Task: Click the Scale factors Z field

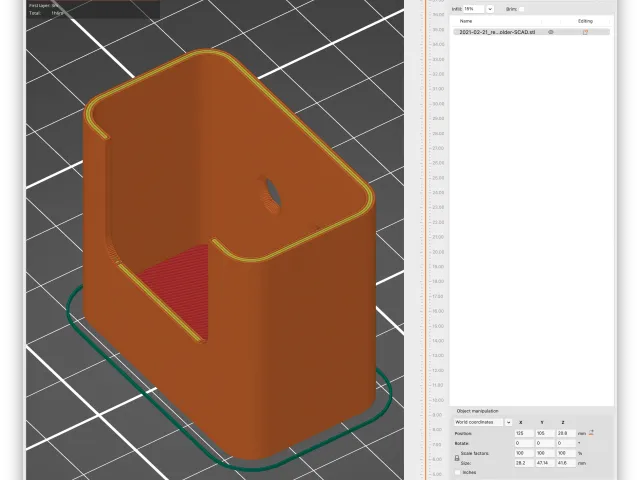Action: pyautogui.click(x=566, y=453)
